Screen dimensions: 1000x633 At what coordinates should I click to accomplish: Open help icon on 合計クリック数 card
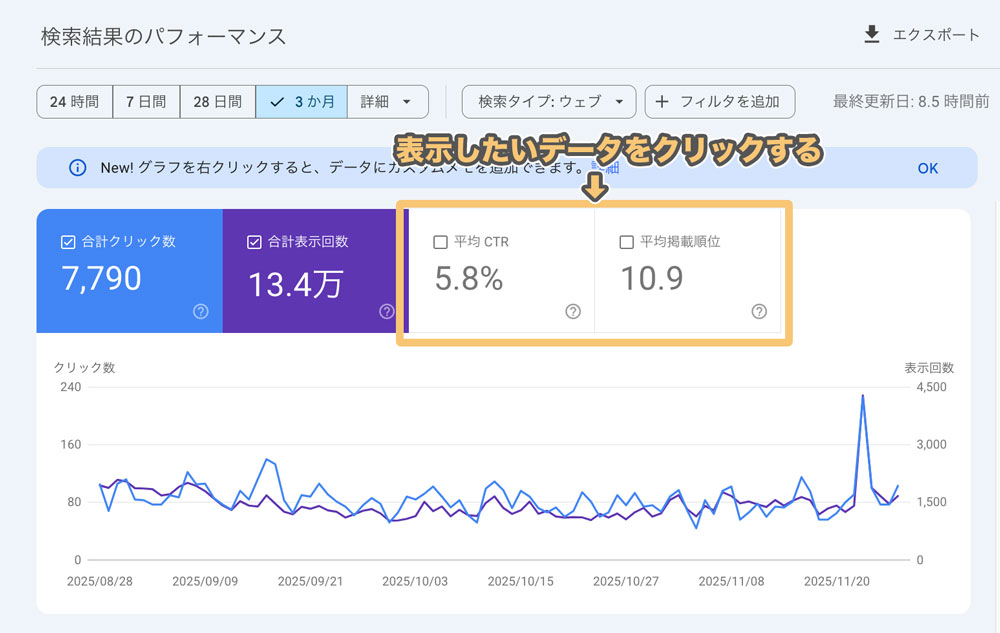[200, 312]
